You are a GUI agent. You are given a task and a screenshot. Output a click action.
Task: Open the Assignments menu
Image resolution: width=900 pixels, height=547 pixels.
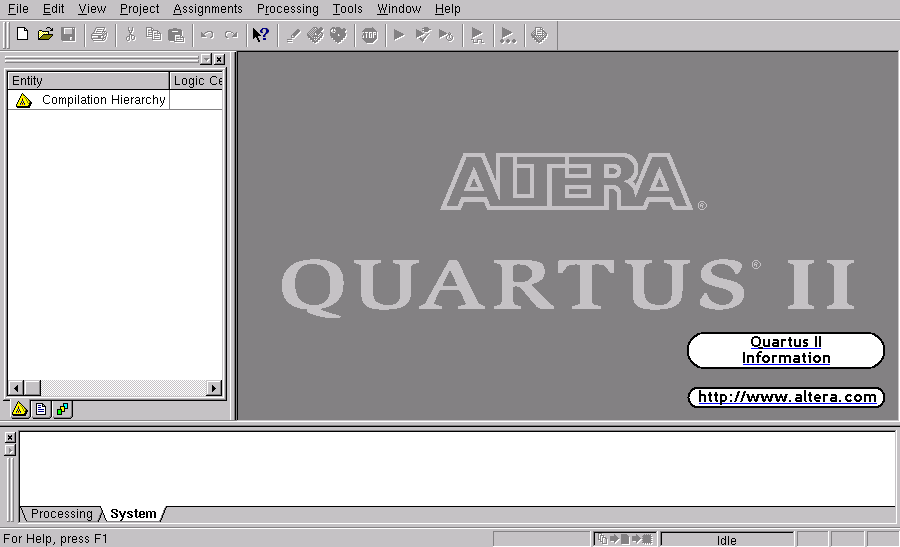208,9
